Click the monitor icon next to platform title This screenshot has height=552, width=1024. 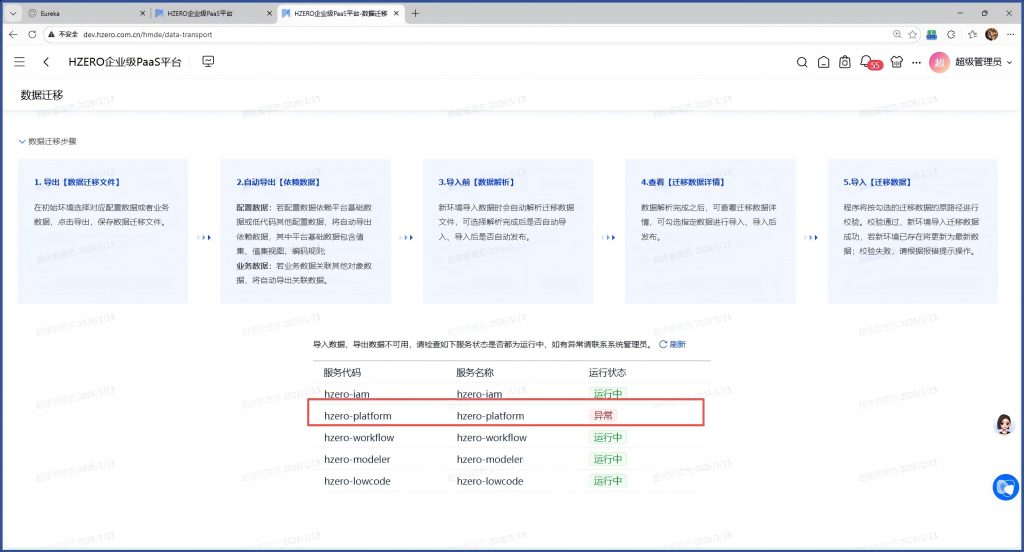(x=208, y=62)
